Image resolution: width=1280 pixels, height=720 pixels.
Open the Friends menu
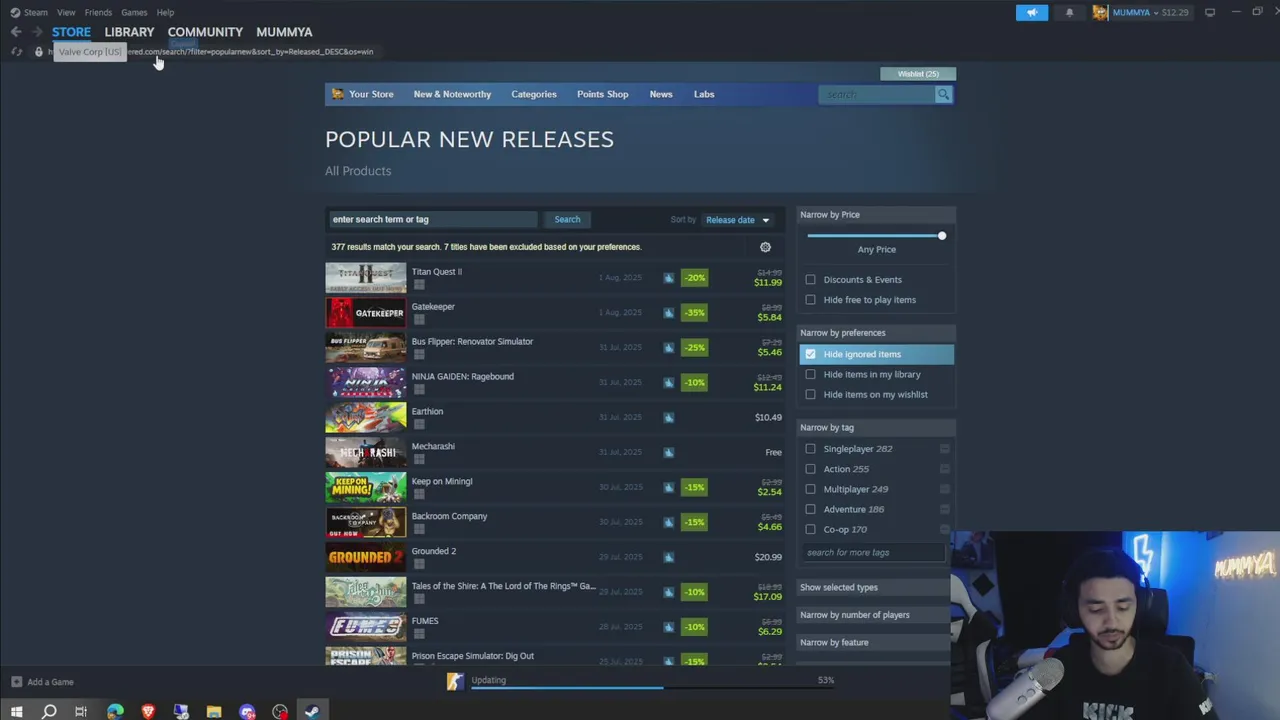pyautogui.click(x=98, y=13)
